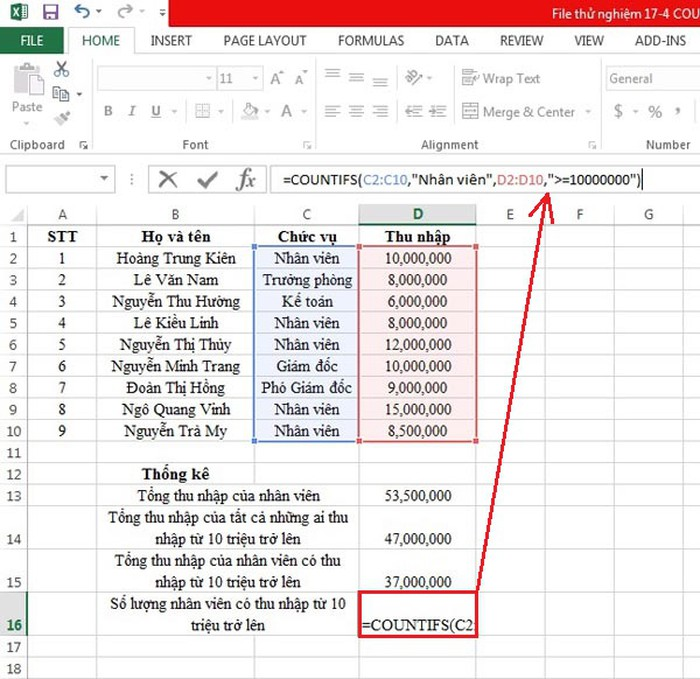Viewport: 700px width, 679px height.
Task: Click the Fill Color paint bucket icon
Action: (x=250, y=111)
